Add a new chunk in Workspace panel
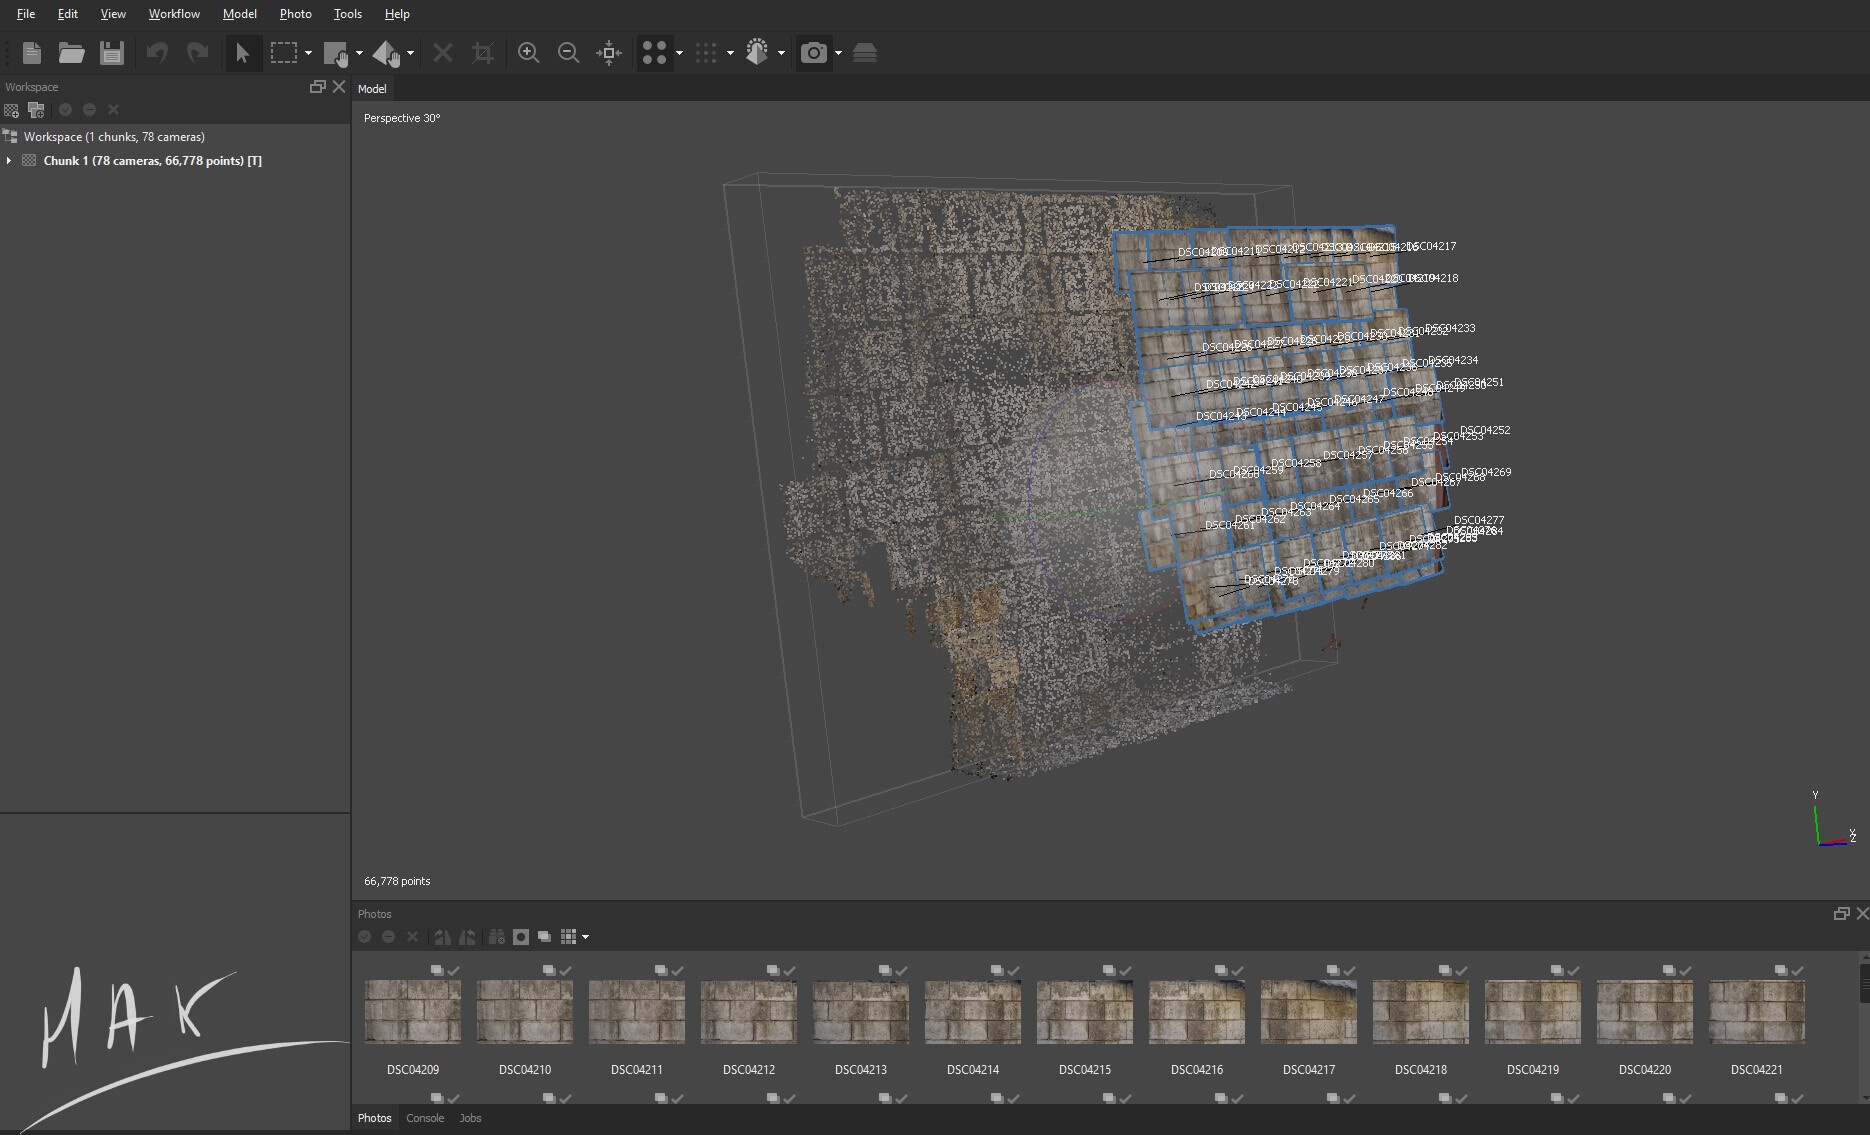 [x=12, y=110]
